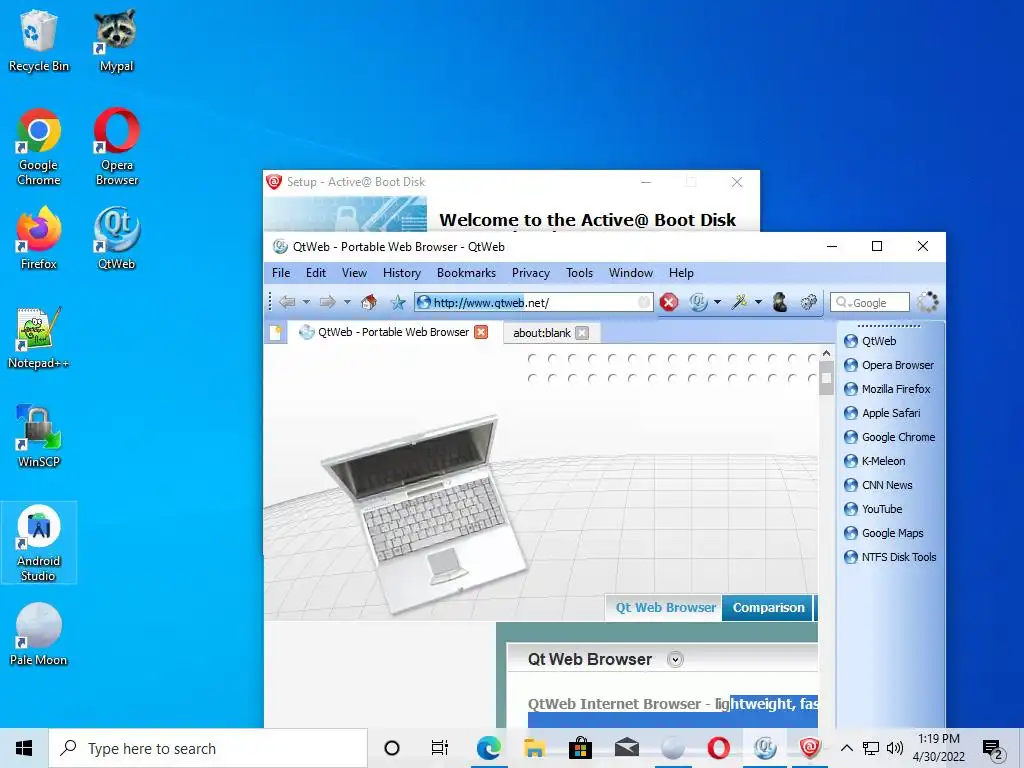Open the Window menu
The width and height of the screenshot is (1024, 768).
click(x=631, y=273)
